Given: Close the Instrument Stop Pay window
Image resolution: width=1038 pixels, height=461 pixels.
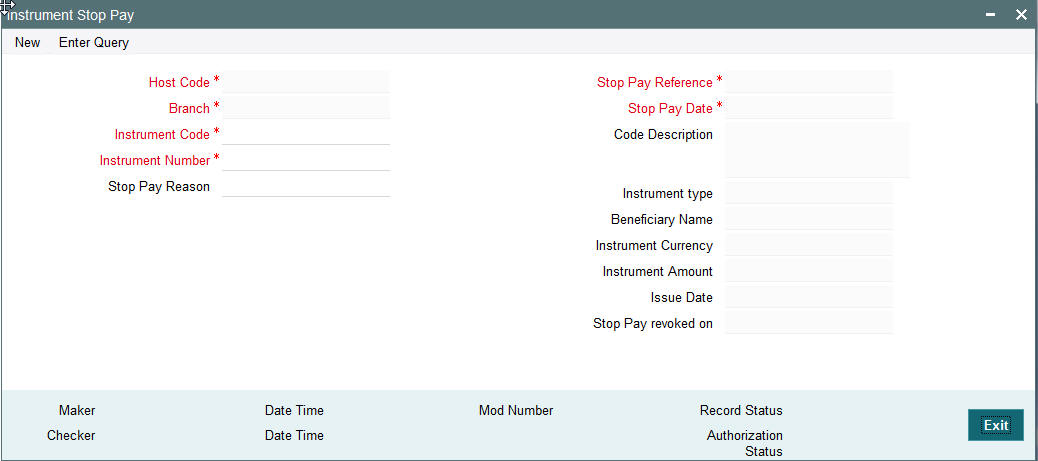Looking at the screenshot, I should [x=1021, y=15].
